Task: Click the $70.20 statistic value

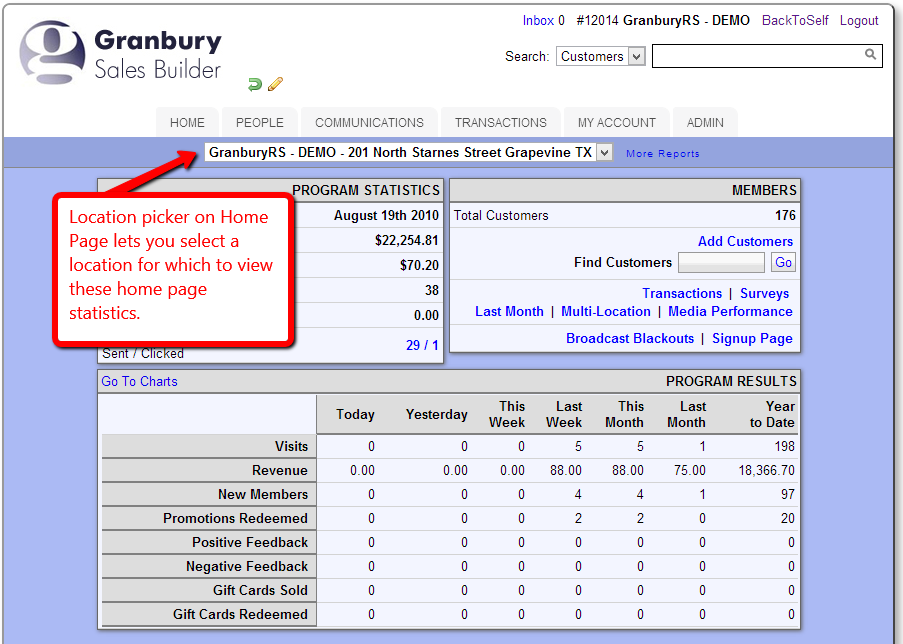Action: [x=419, y=265]
